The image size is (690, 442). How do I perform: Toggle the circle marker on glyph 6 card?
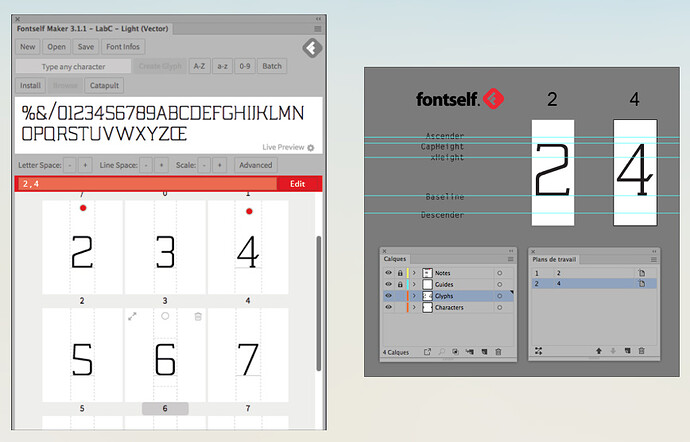[165, 316]
